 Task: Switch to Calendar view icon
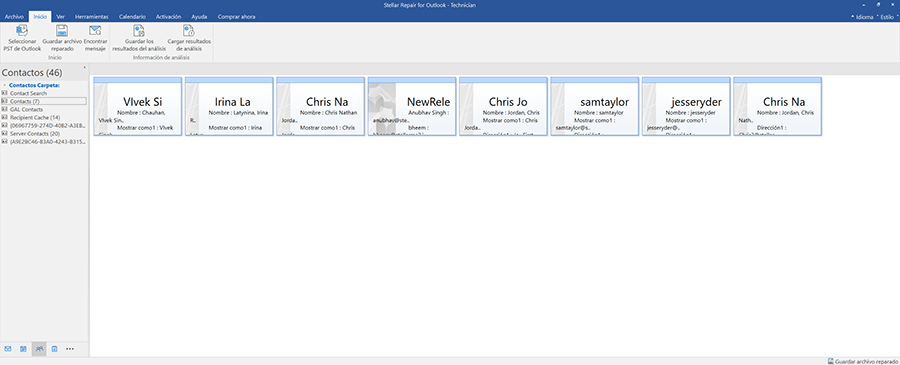point(24,348)
